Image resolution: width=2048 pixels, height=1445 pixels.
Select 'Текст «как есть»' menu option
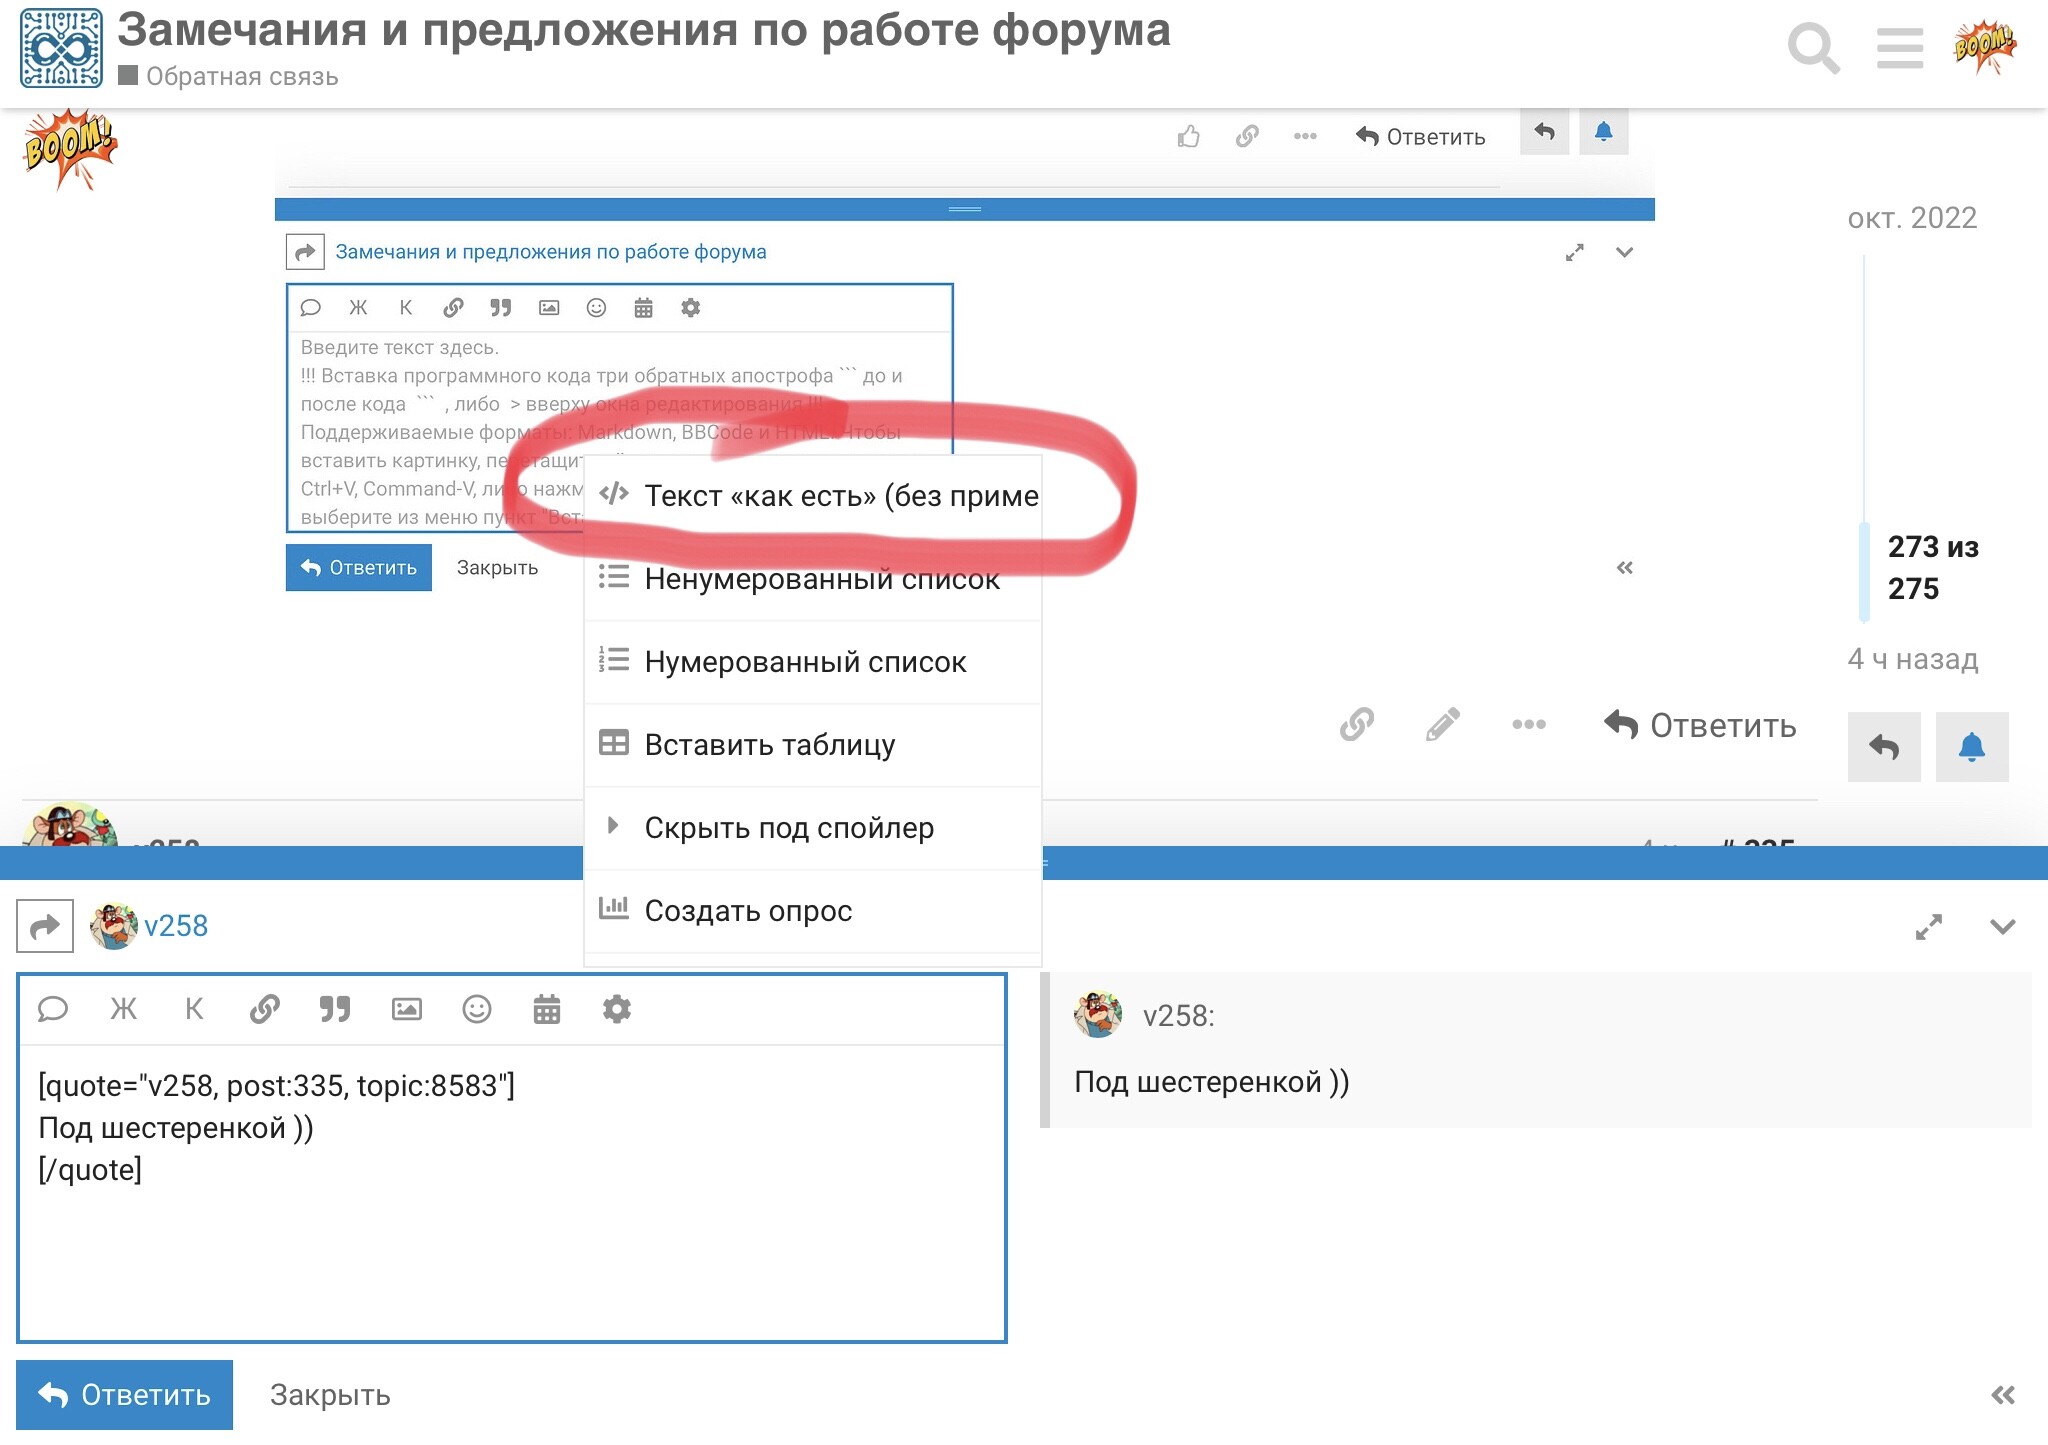813,496
